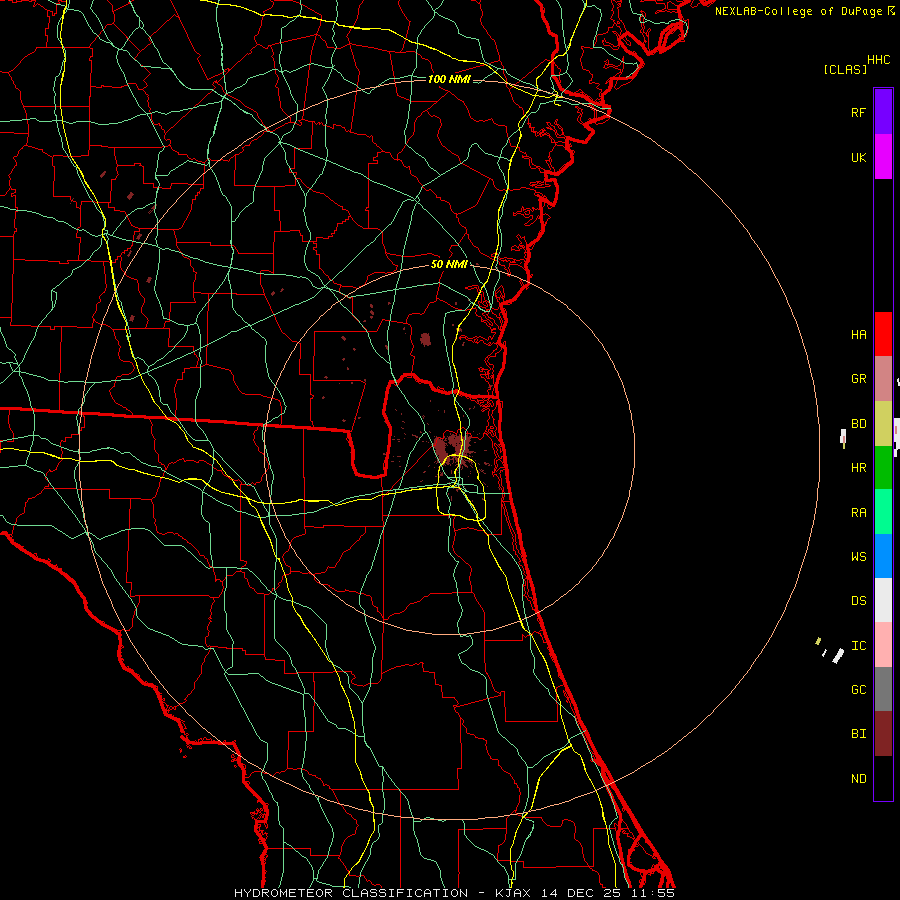Screen dimensions: 900x900
Task: Click the small brown echo north of state line
Action: (x=425, y=339)
